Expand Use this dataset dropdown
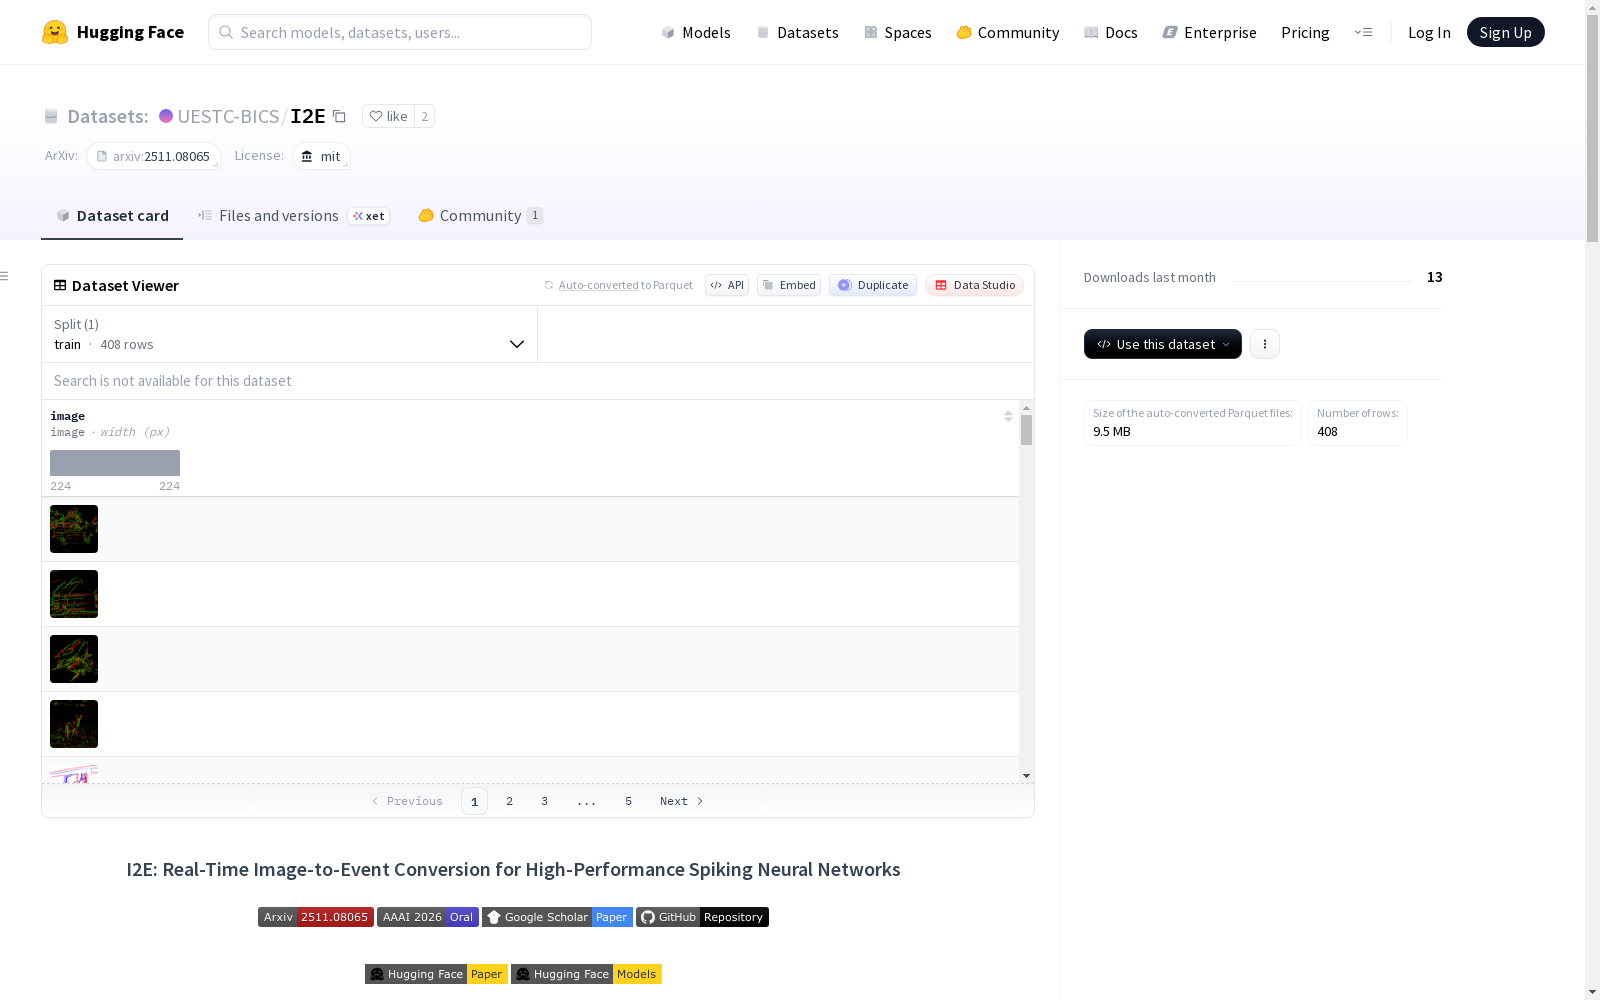The width and height of the screenshot is (1600, 1000). [1163, 344]
